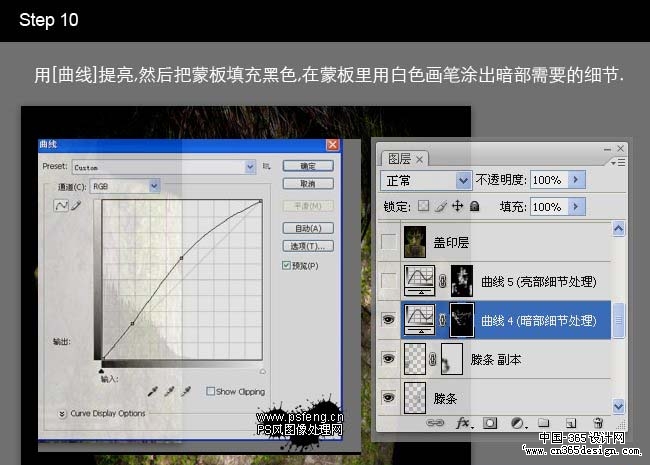Select layer name 藤条 副本
Screen dimensions: 650x465
[495, 359]
